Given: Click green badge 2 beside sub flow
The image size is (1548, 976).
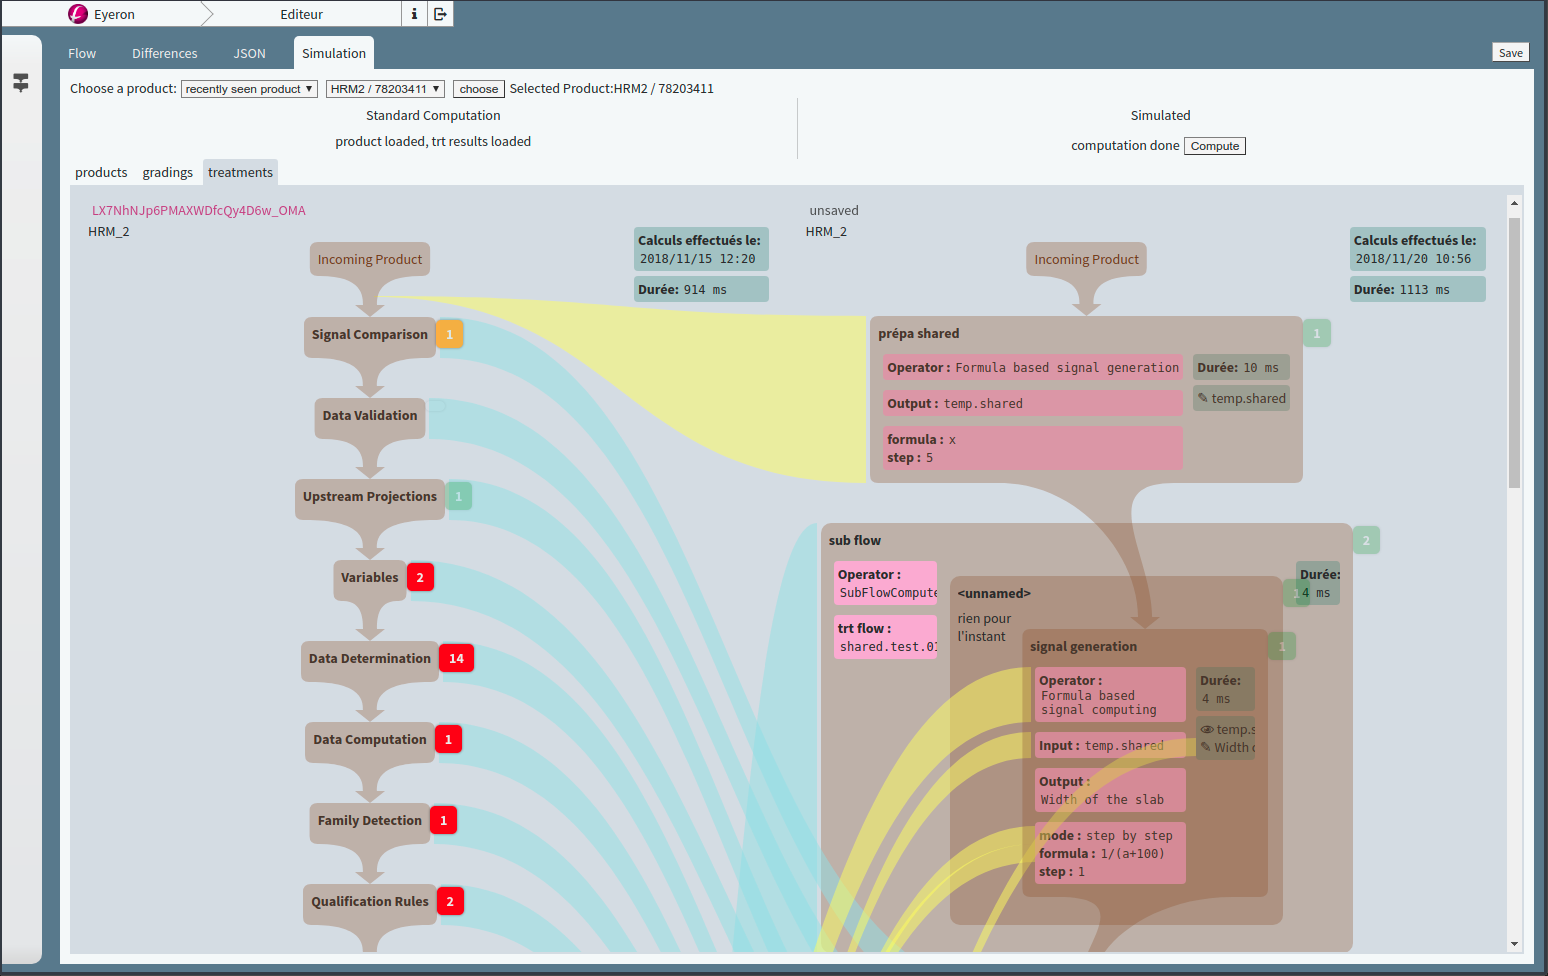Looking at the screenshot, I should 1366,540.
